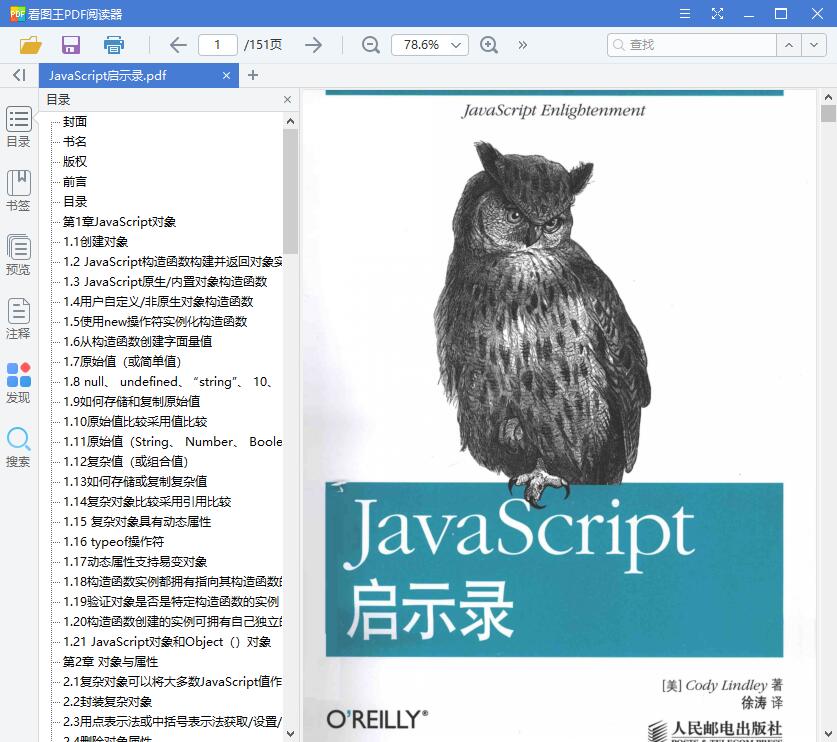Jump to 1.12复杂值（或组合值）
This screenshot has height=742, width=837.
coord(126,462)
